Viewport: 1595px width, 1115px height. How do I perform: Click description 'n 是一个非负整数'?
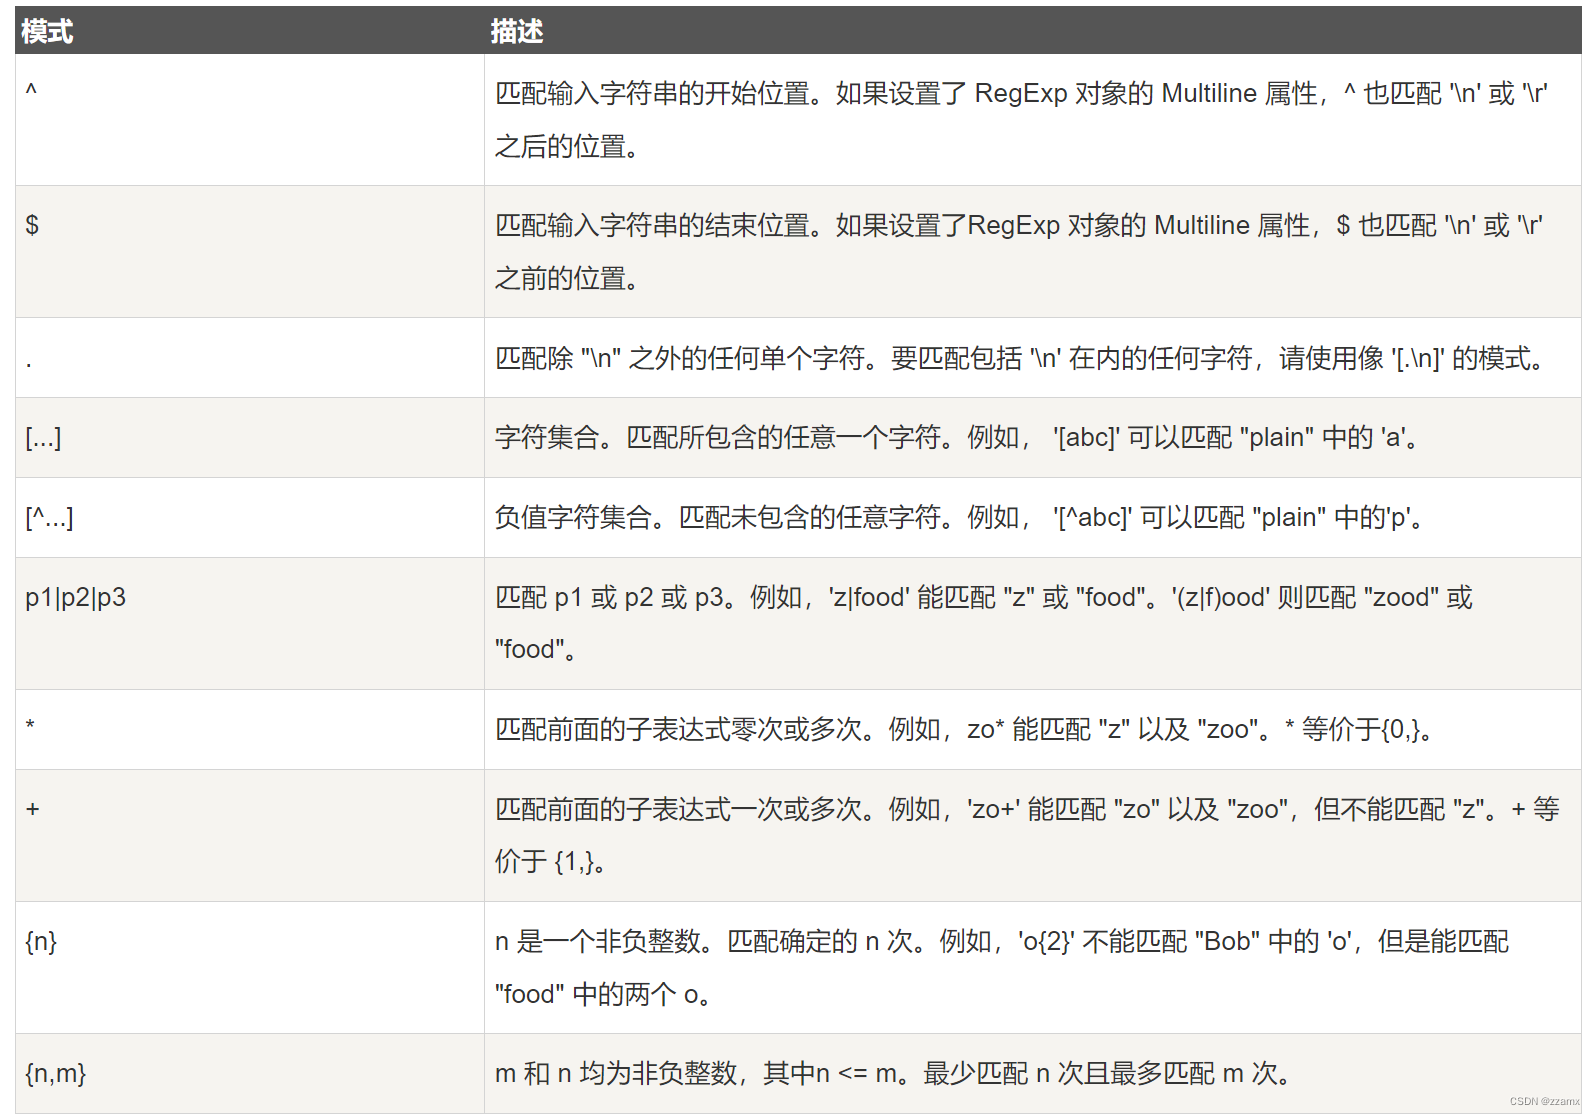tap(1033, 968)
